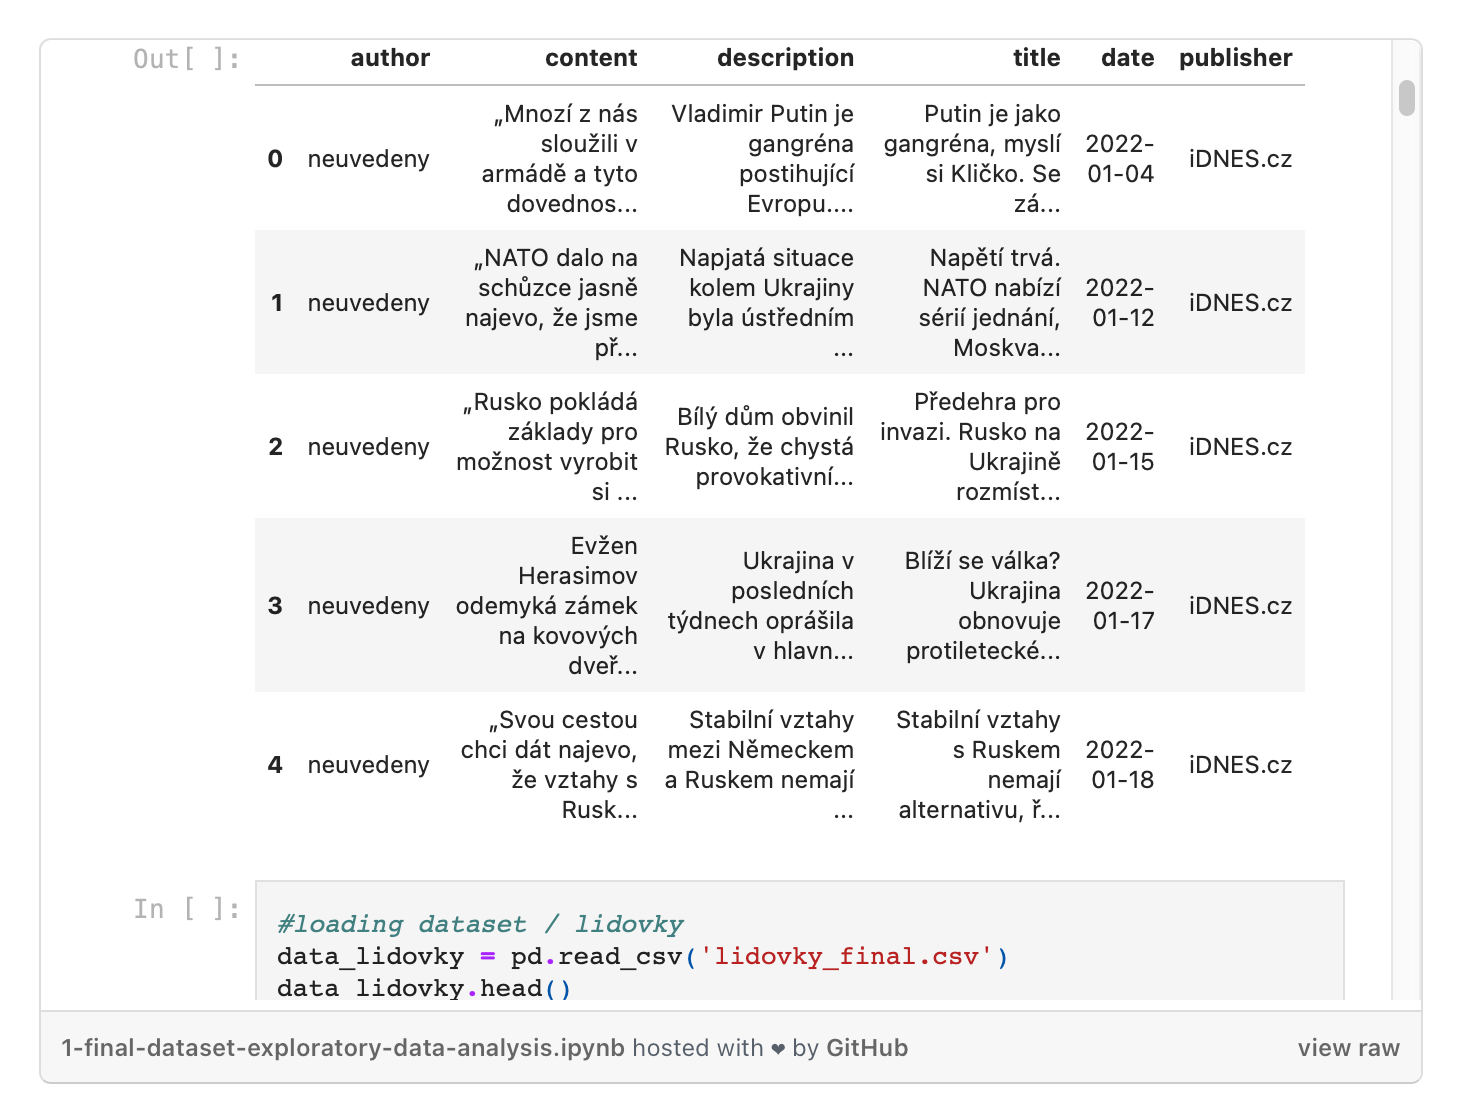Select the #loading dataset / lidovky comment line
Image resolution: width=1460 pixels, height=1112 pixels.
click(x=480, y=923)
